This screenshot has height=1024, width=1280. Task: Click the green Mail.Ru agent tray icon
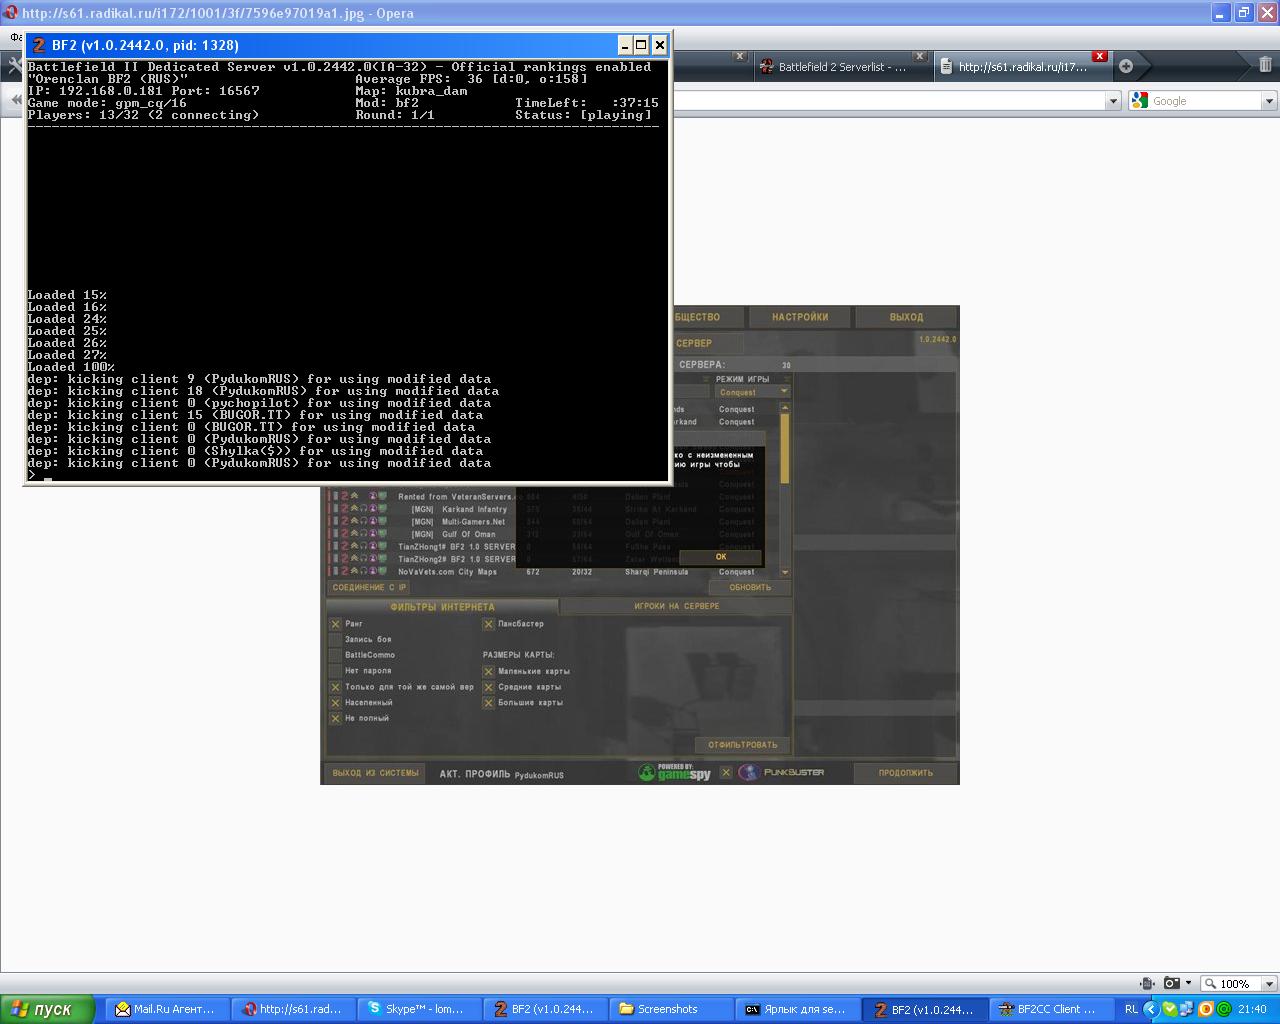point(1224,1009)
